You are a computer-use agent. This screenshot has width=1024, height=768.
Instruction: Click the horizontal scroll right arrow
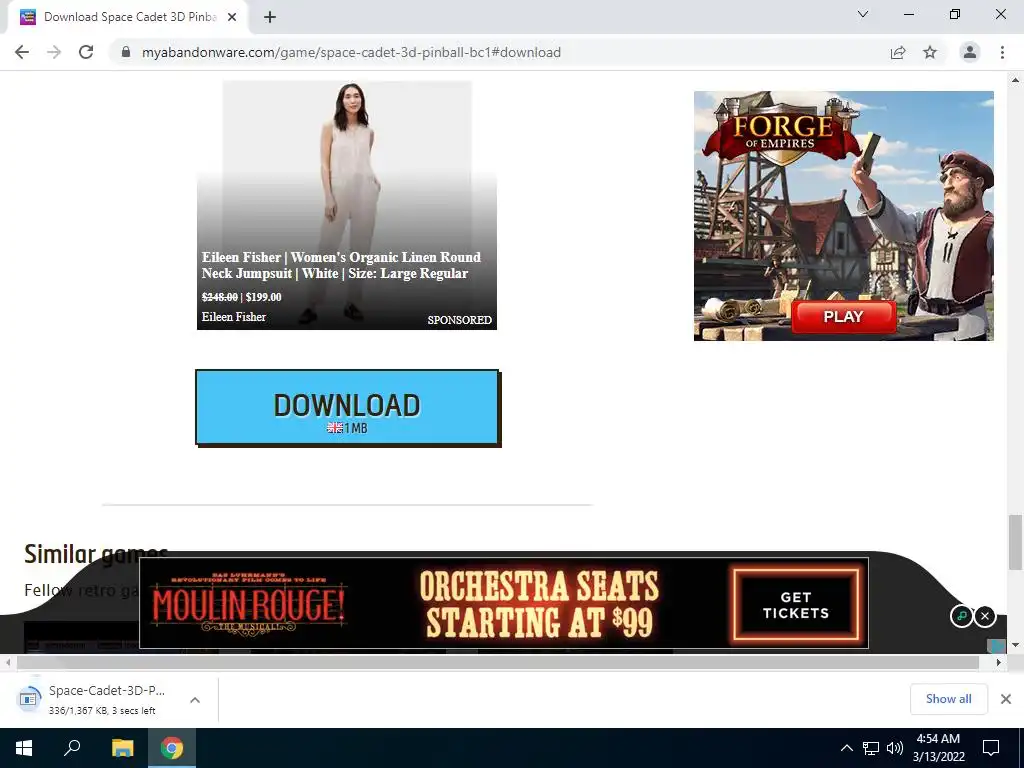999,662
